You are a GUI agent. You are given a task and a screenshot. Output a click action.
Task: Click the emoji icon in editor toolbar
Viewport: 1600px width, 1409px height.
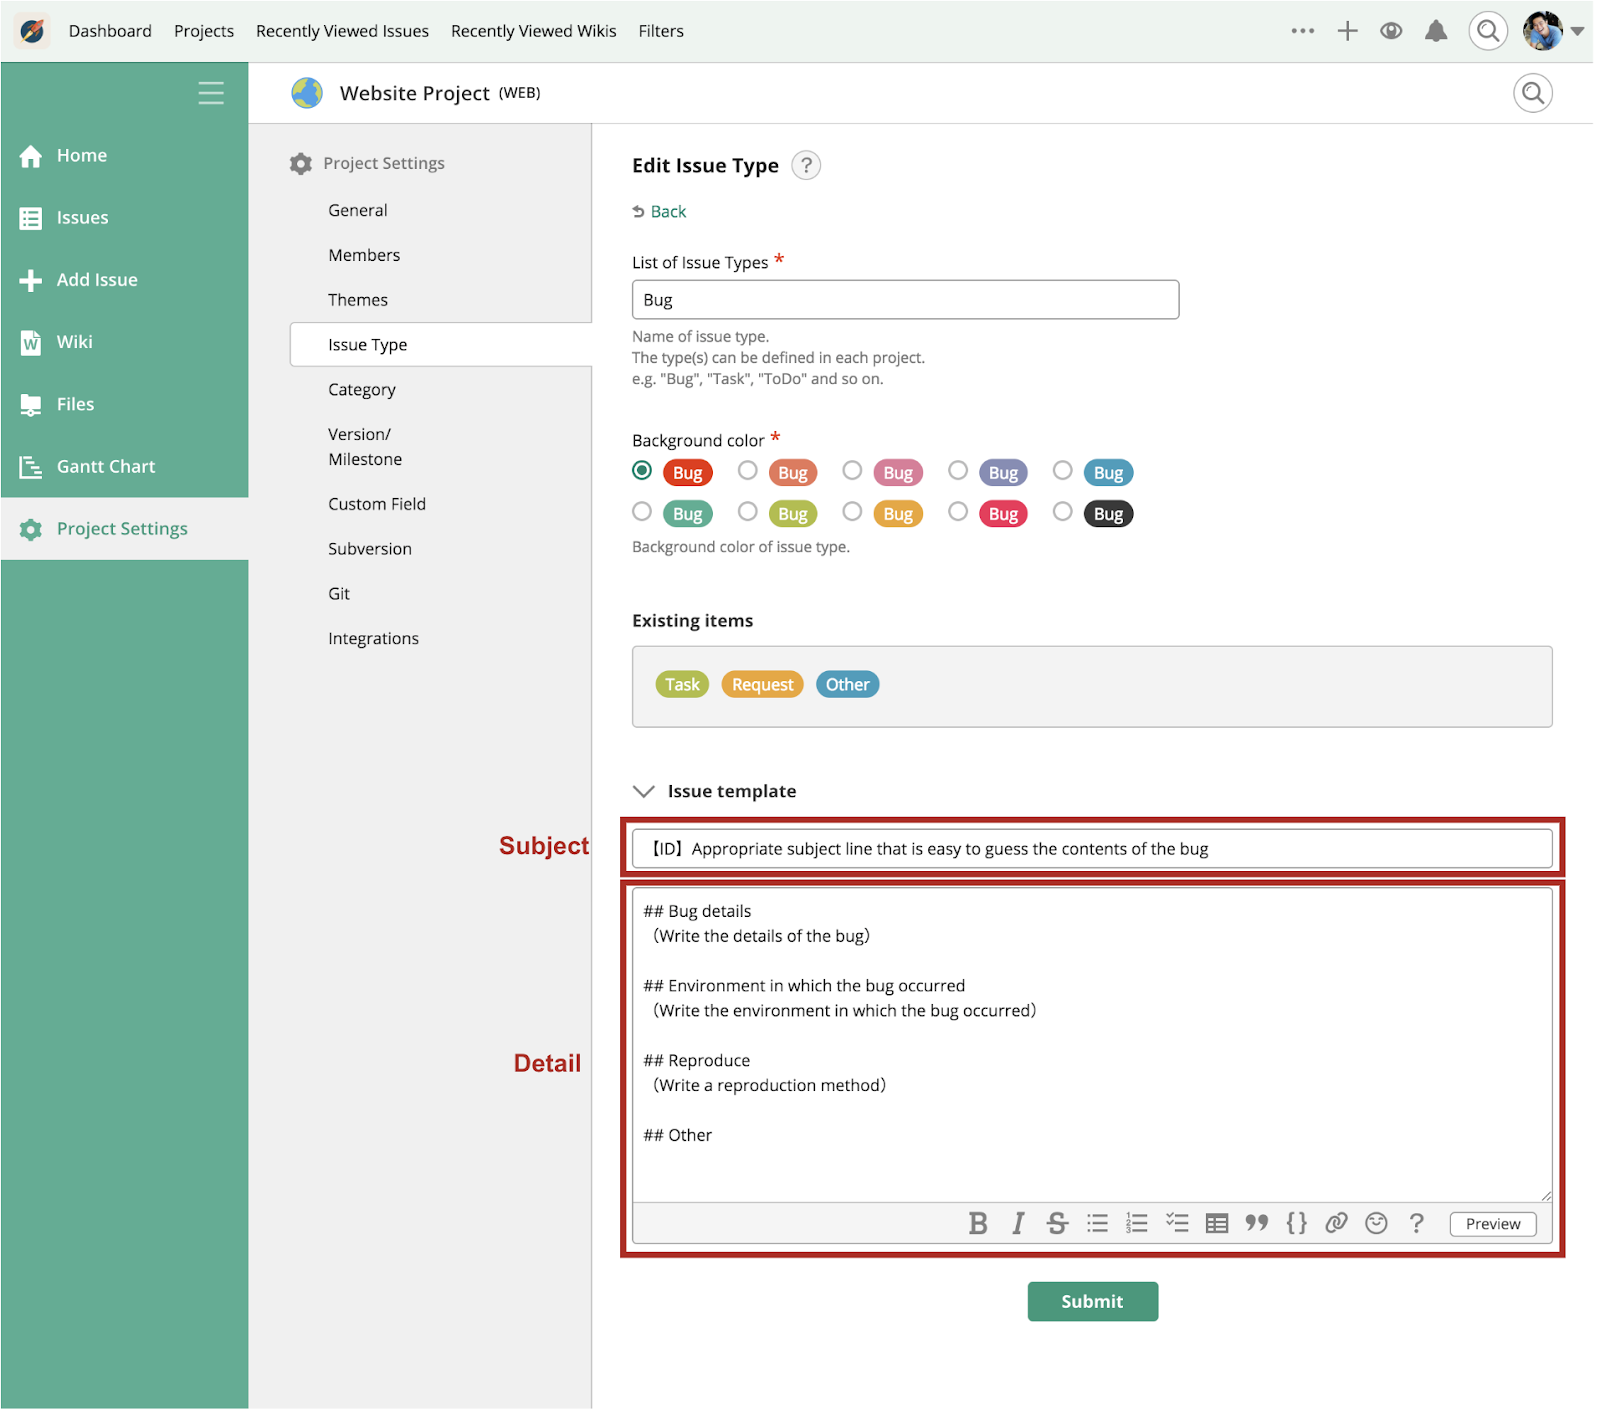click(x=1376, y=1223)
